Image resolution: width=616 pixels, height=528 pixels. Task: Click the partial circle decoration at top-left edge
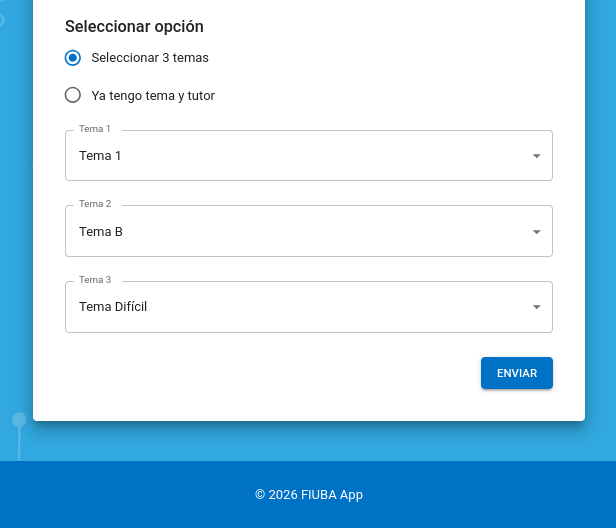pos(1,19)
